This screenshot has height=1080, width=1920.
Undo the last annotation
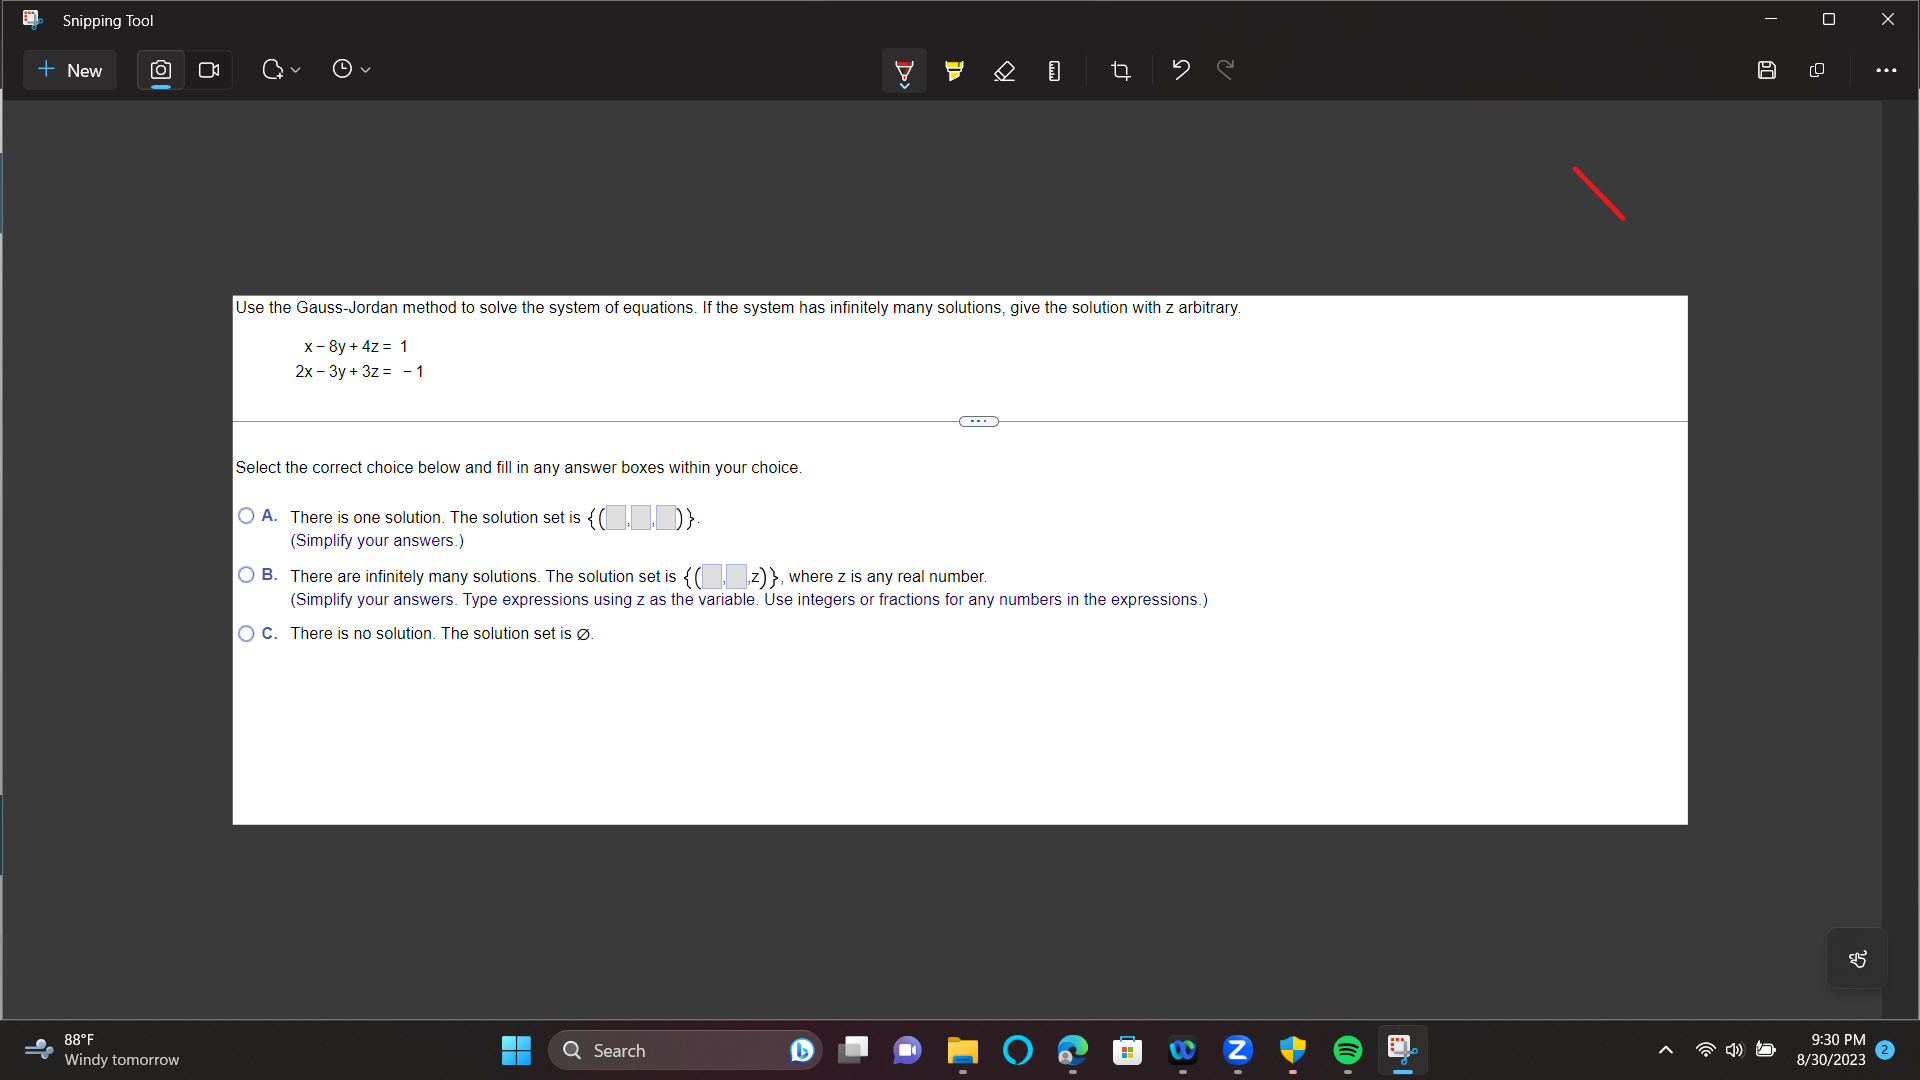pos(1180,69)
